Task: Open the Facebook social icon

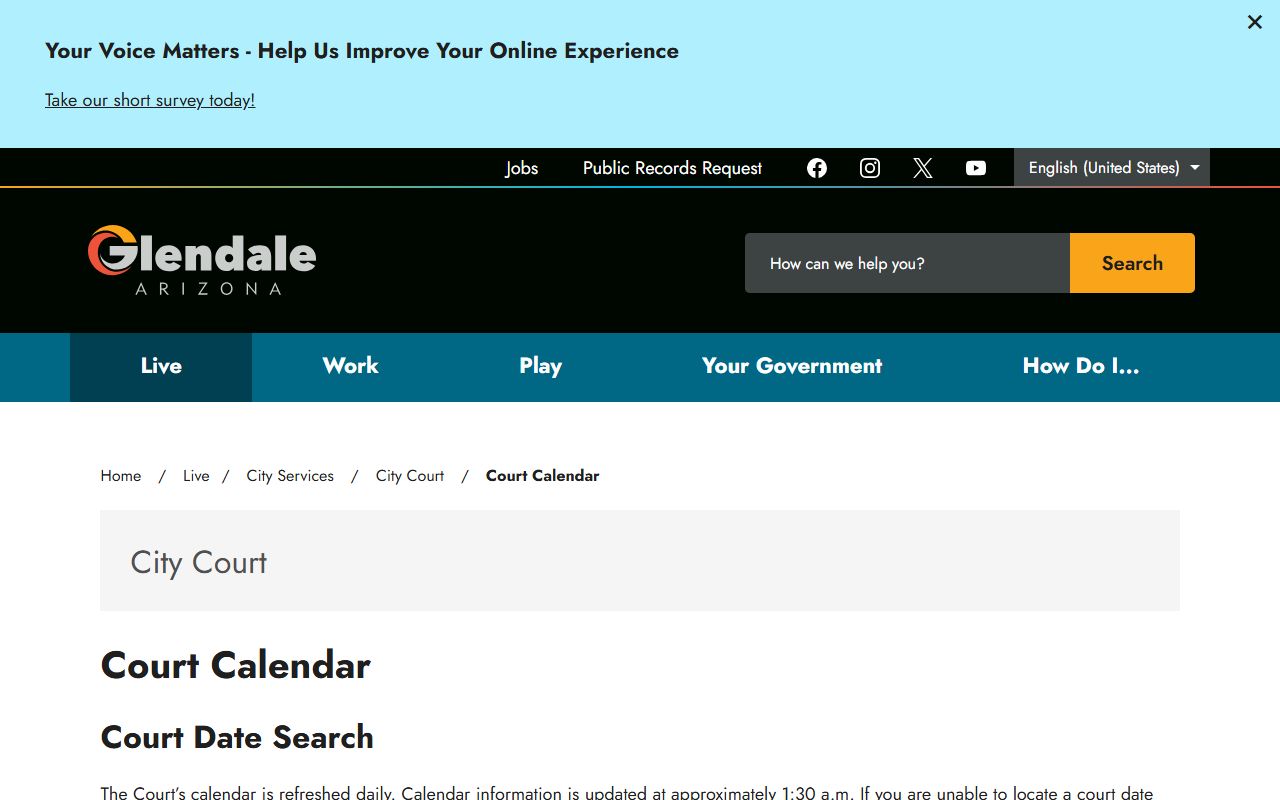Action: [817, 168]
